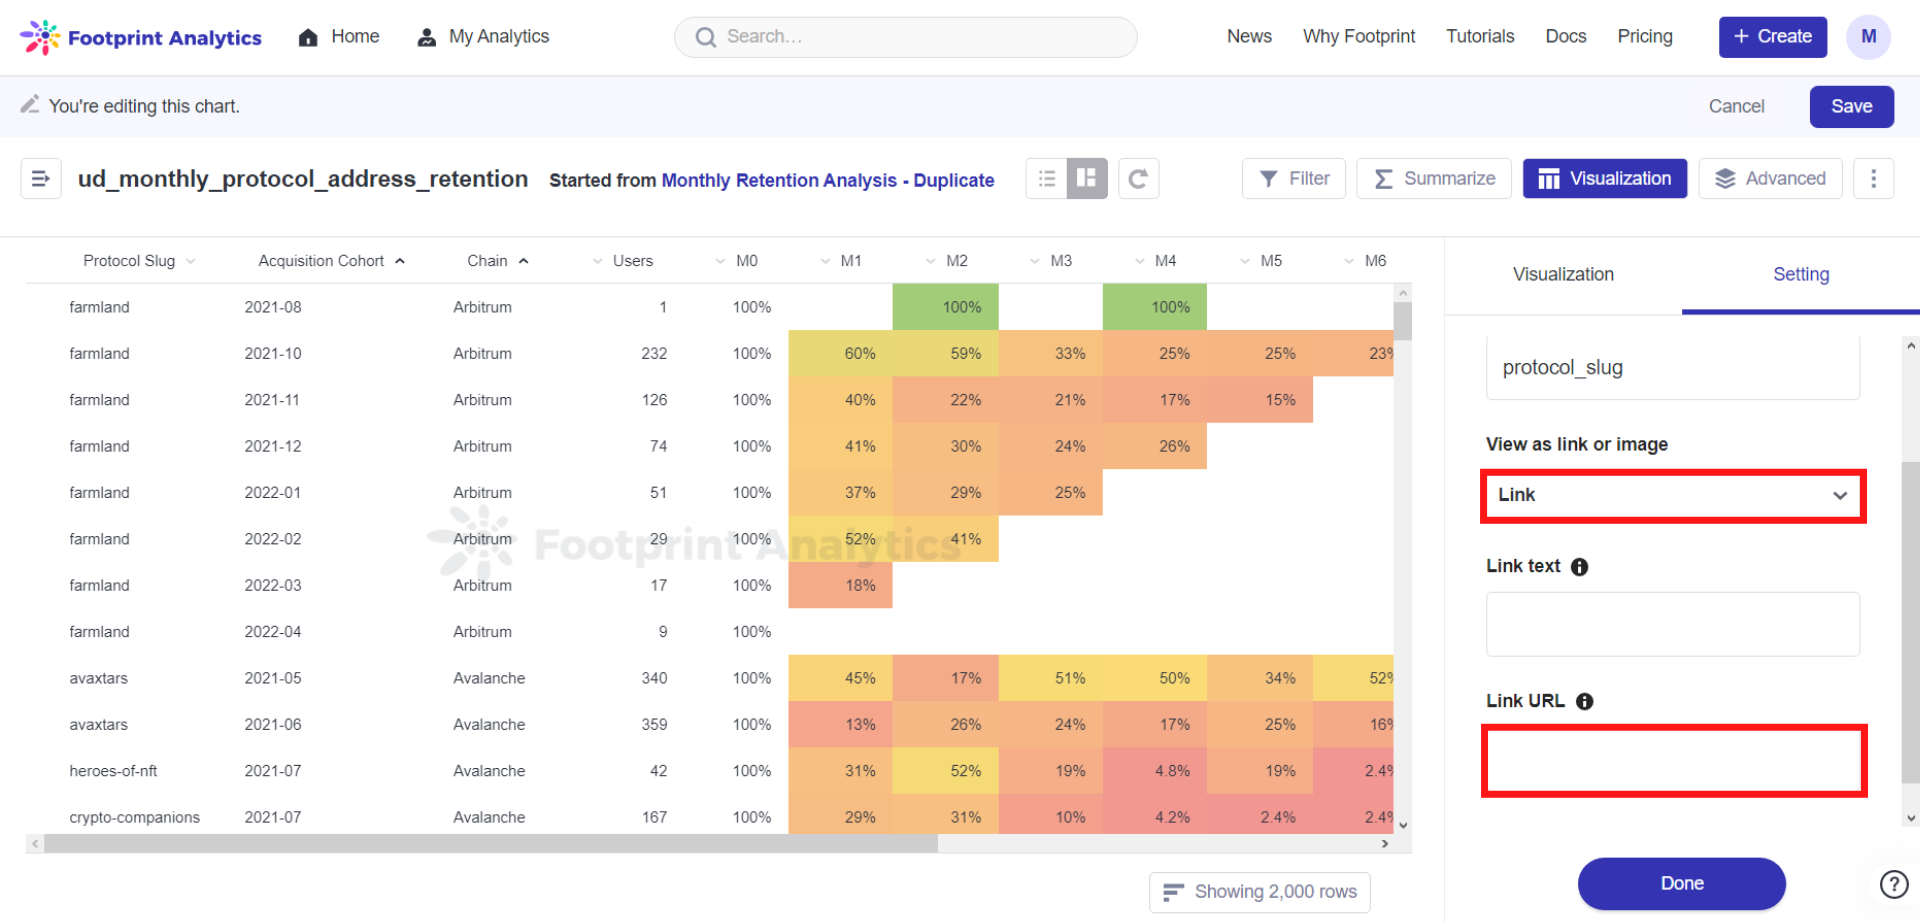Viewport: 1920px width, 922px height.
Task: Click the Create button
Action: click(1773, 37)
